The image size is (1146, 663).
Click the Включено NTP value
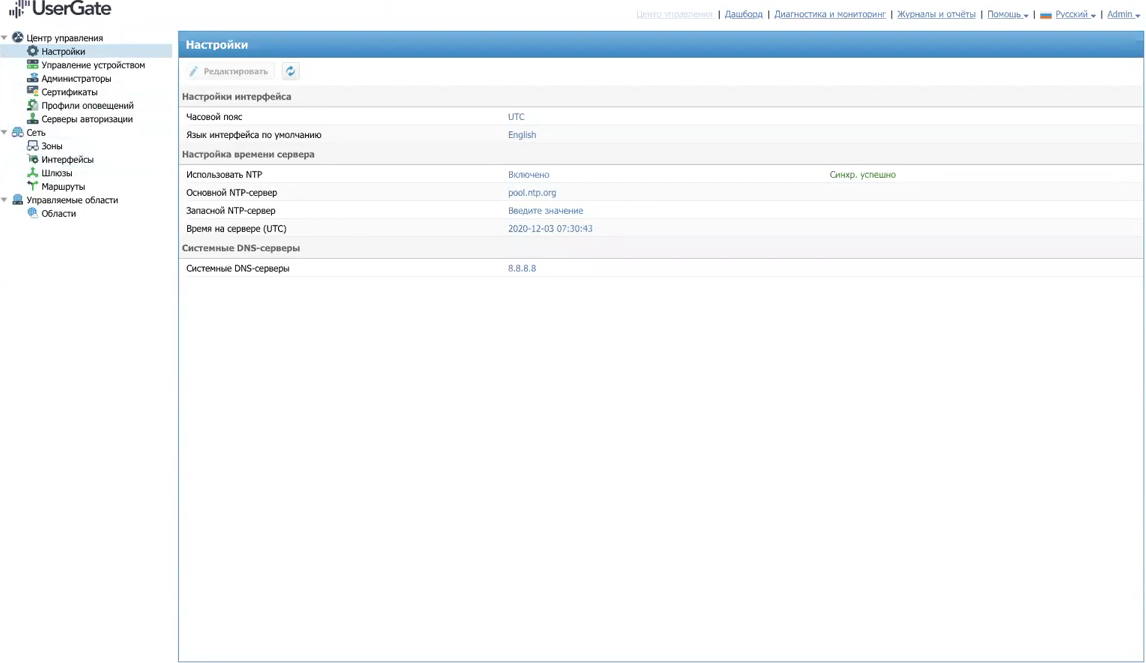pos(528,175)
